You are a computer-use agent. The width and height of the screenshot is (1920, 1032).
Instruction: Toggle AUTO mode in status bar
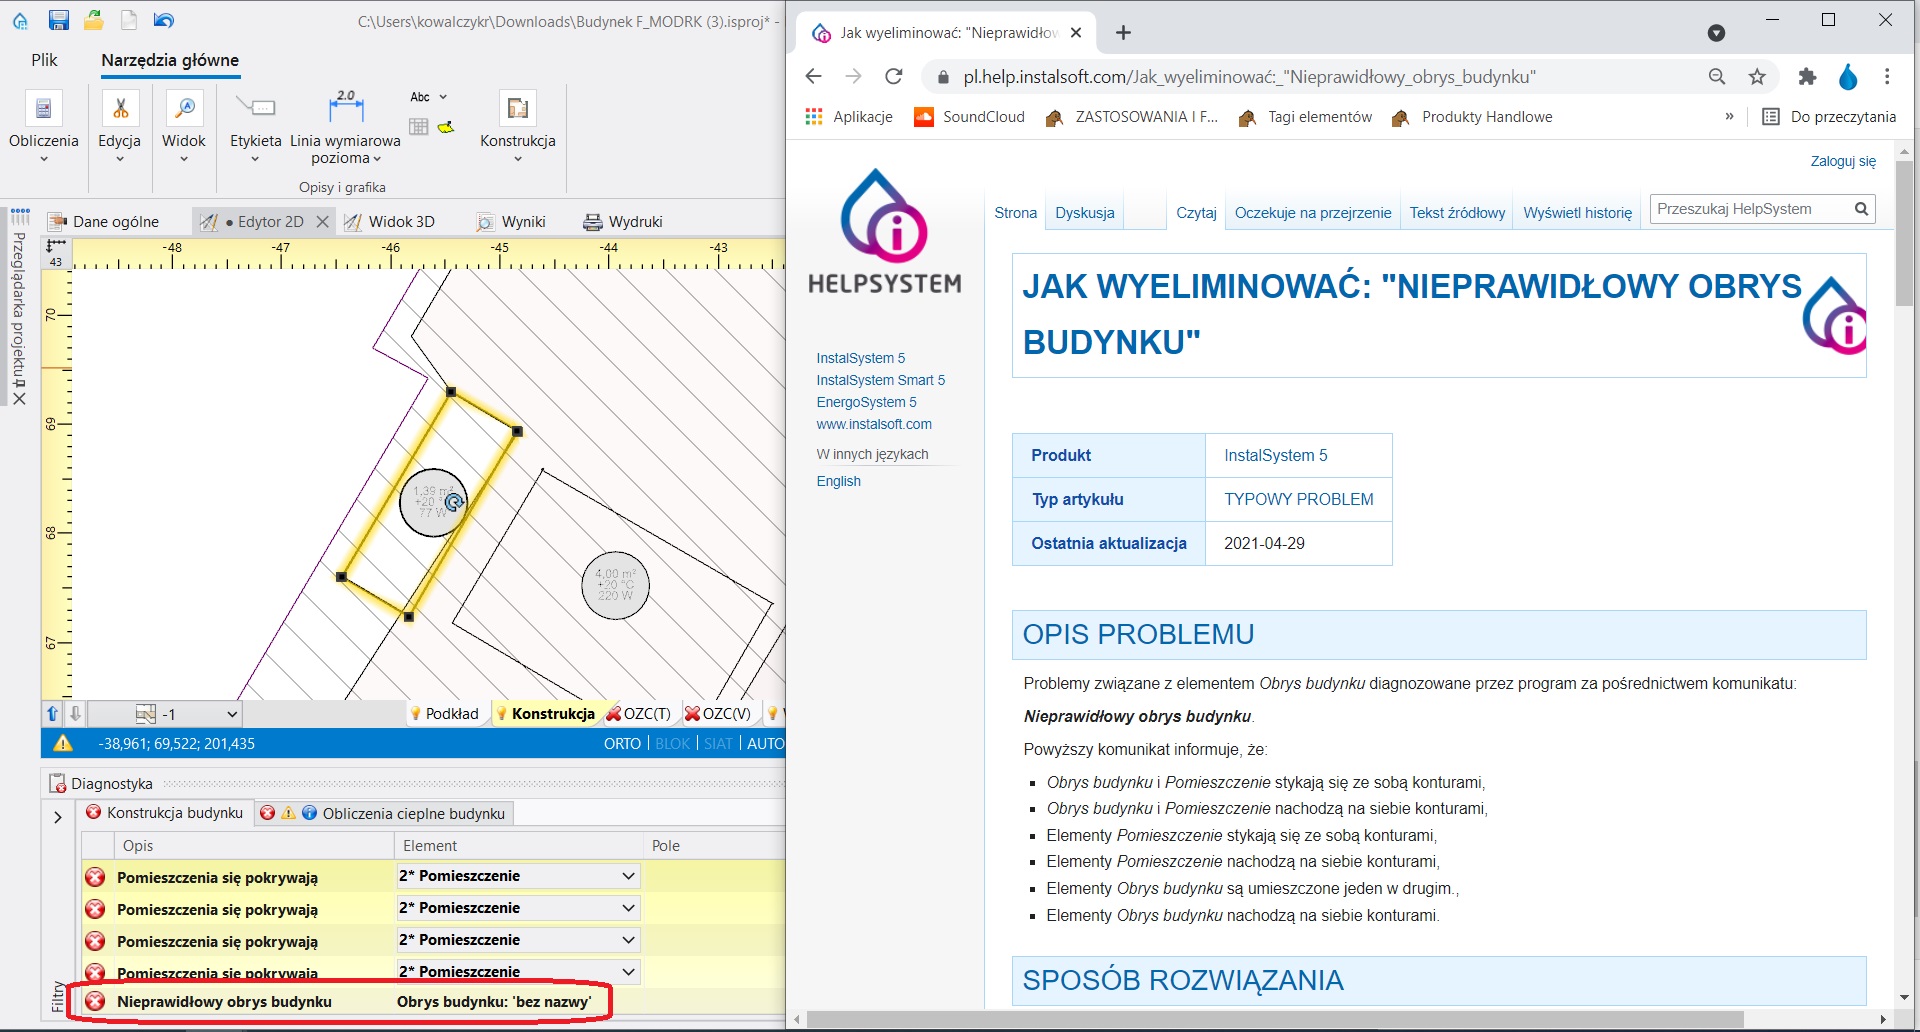click(x=765, y=744)
